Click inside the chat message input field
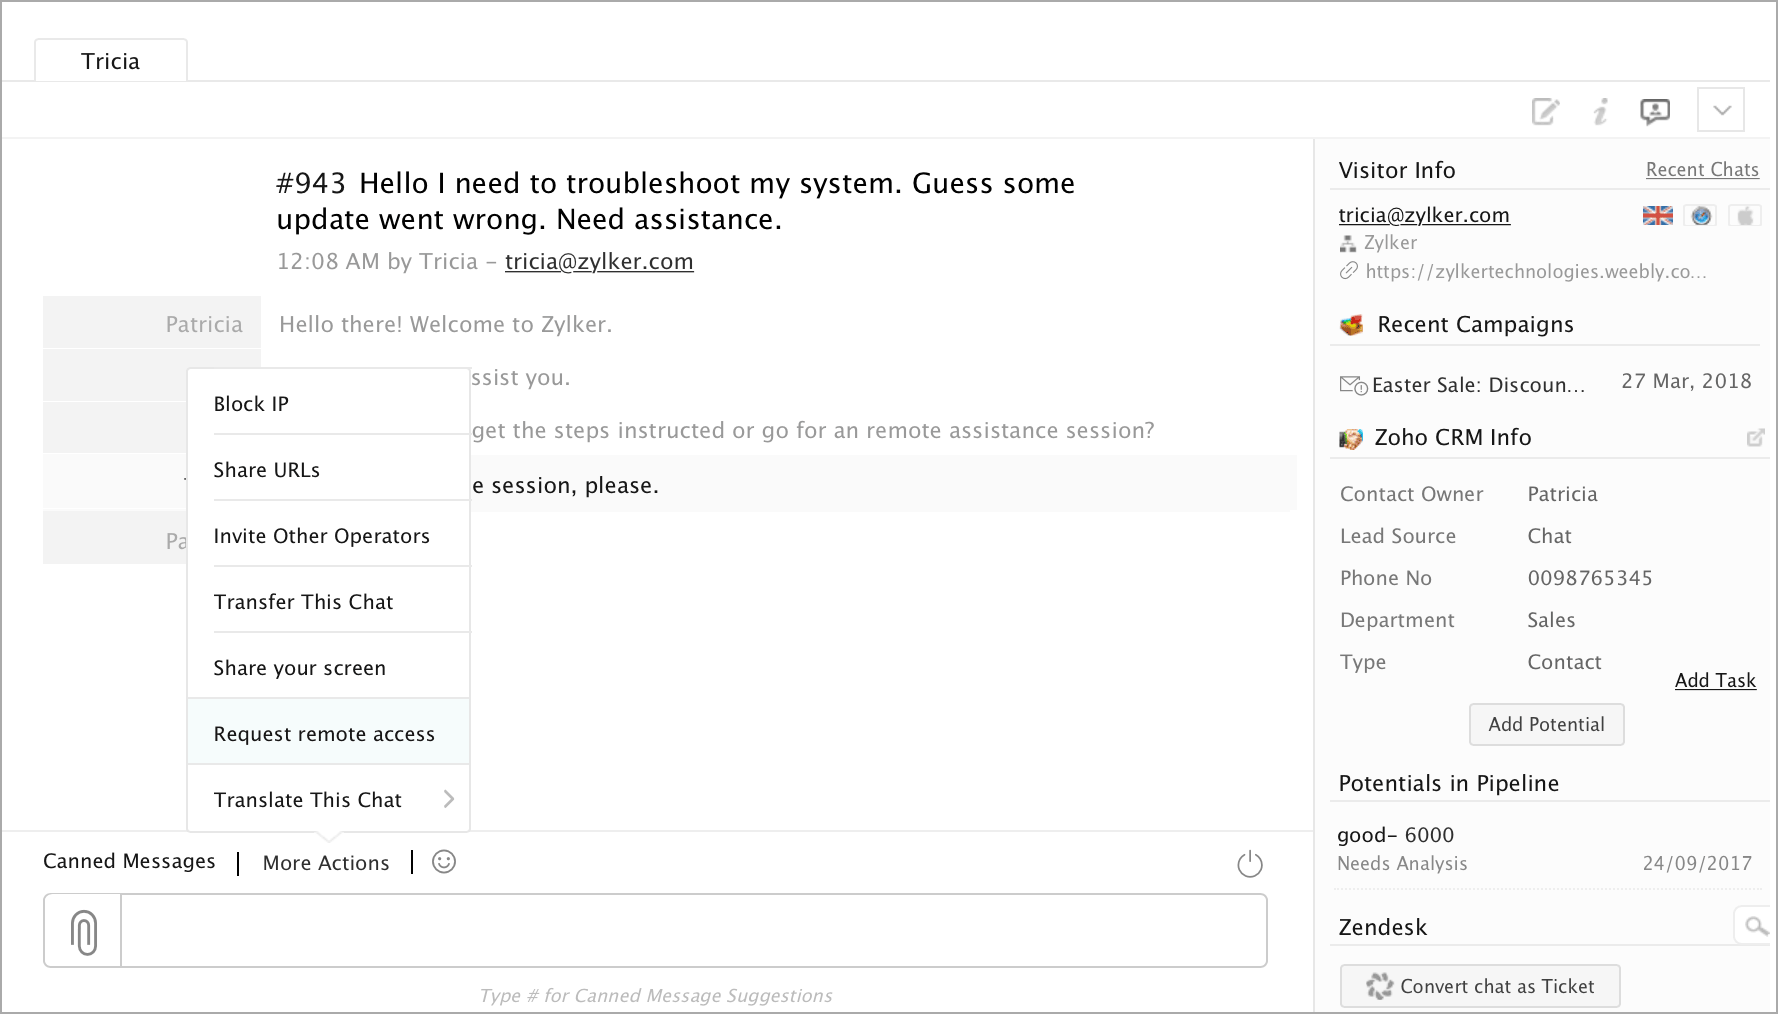Viewport: 1778px width, 1014px height. [x=694, y=931]
